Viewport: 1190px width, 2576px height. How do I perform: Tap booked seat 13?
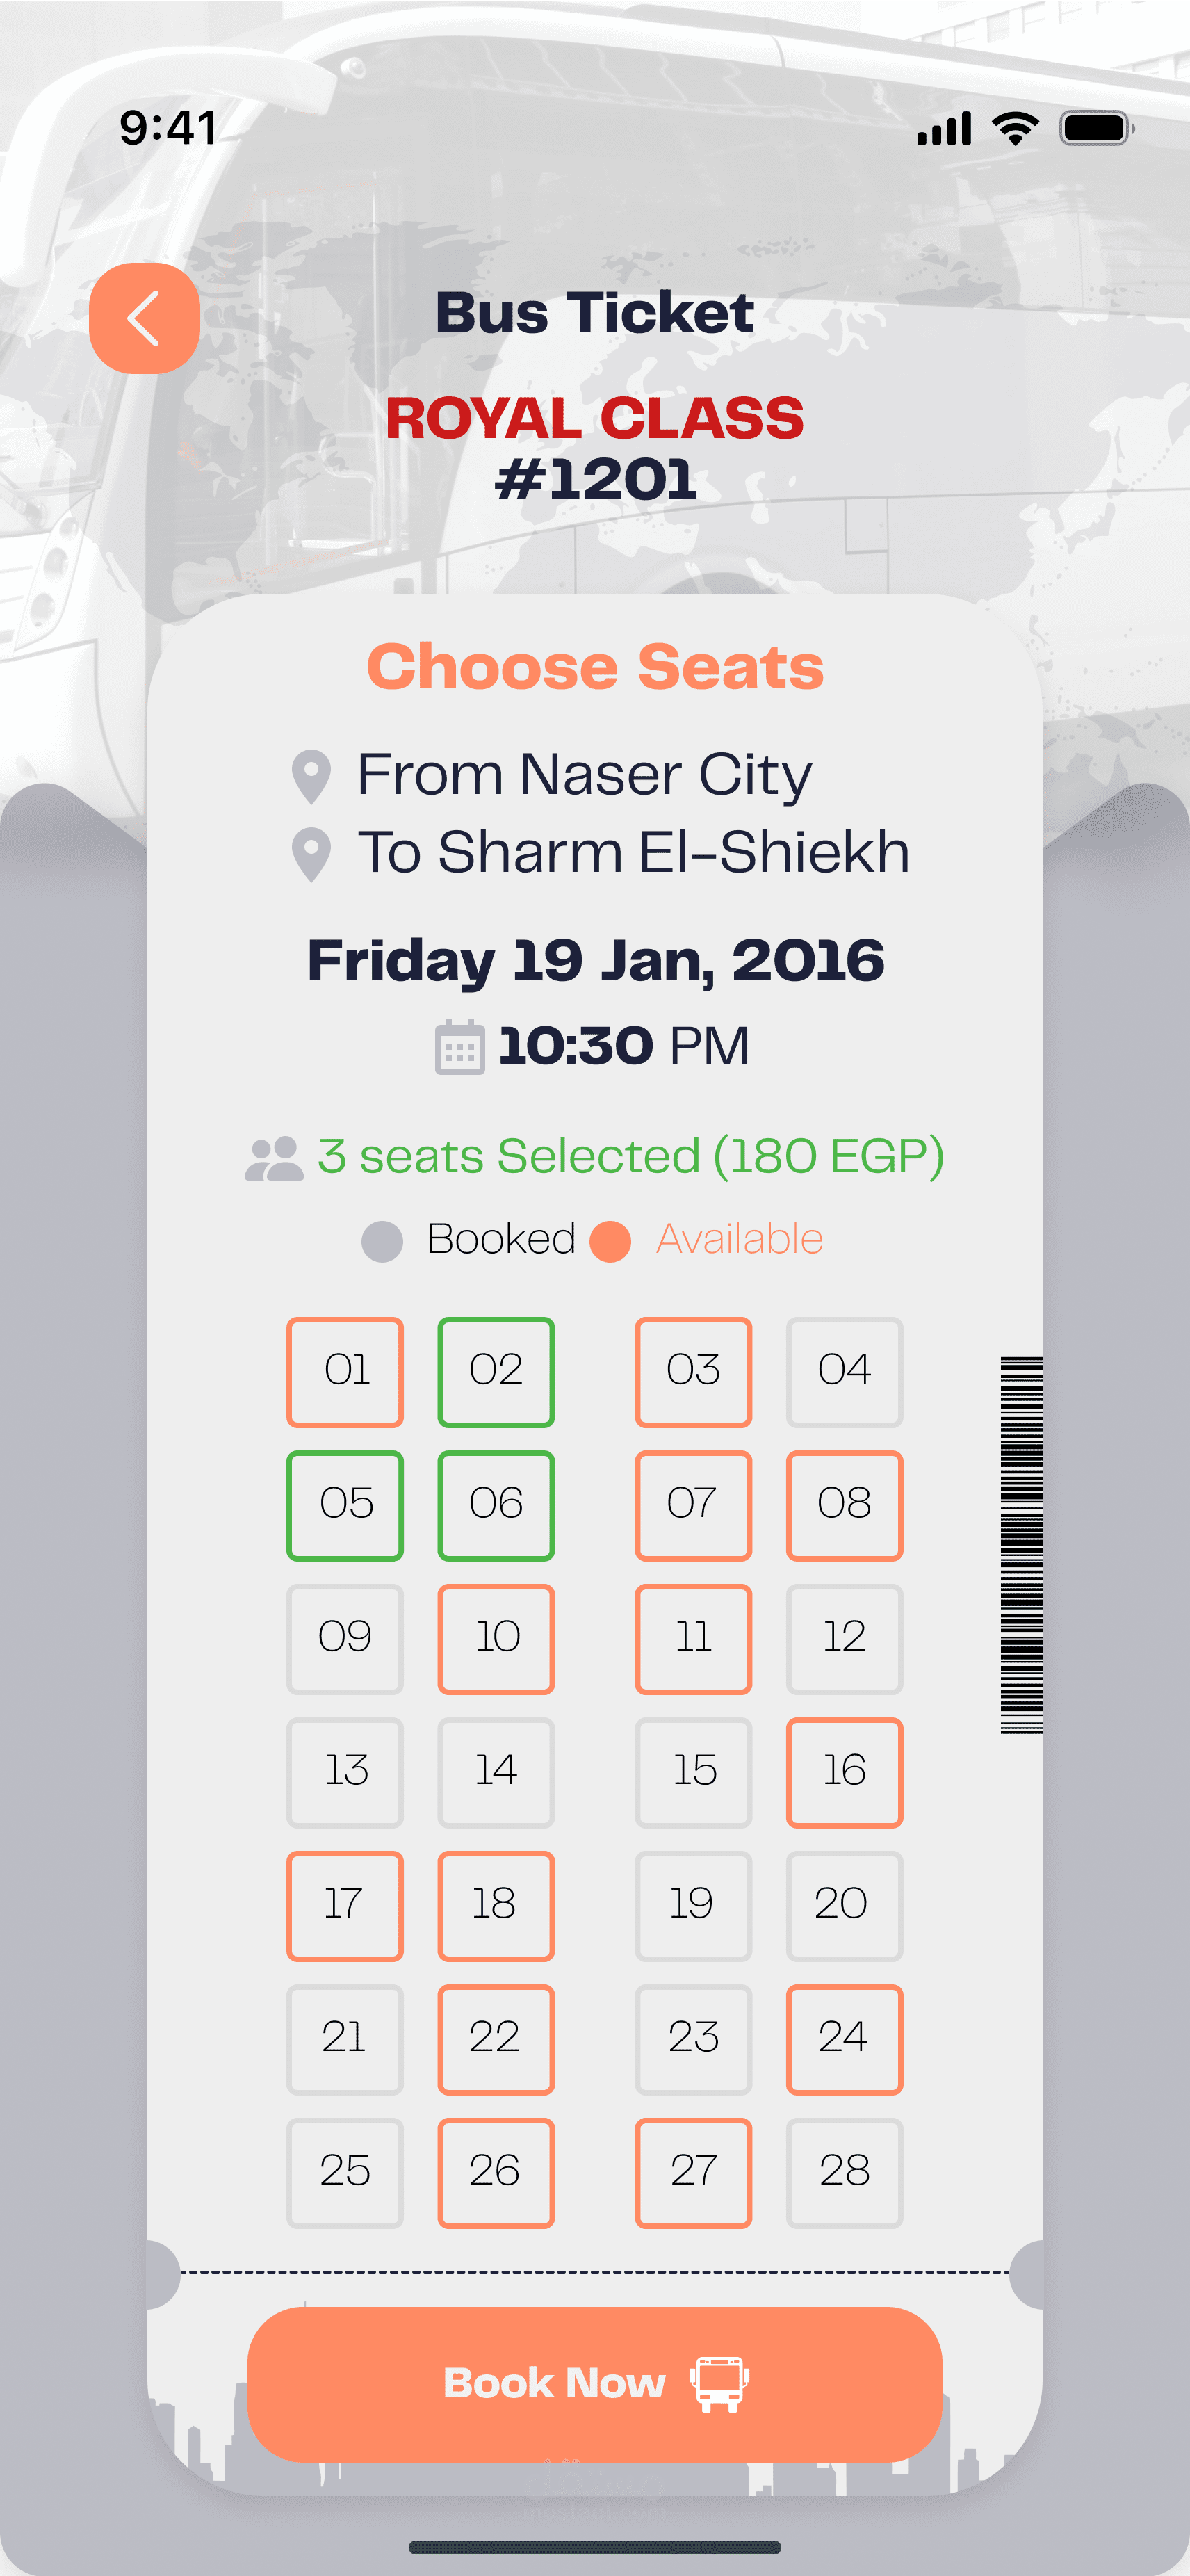345,1772
